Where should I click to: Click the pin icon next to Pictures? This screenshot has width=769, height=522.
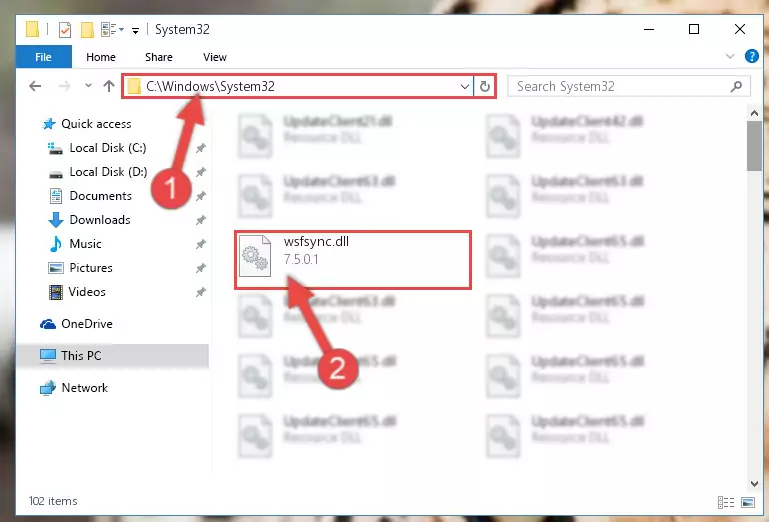(x=201, y=268)
